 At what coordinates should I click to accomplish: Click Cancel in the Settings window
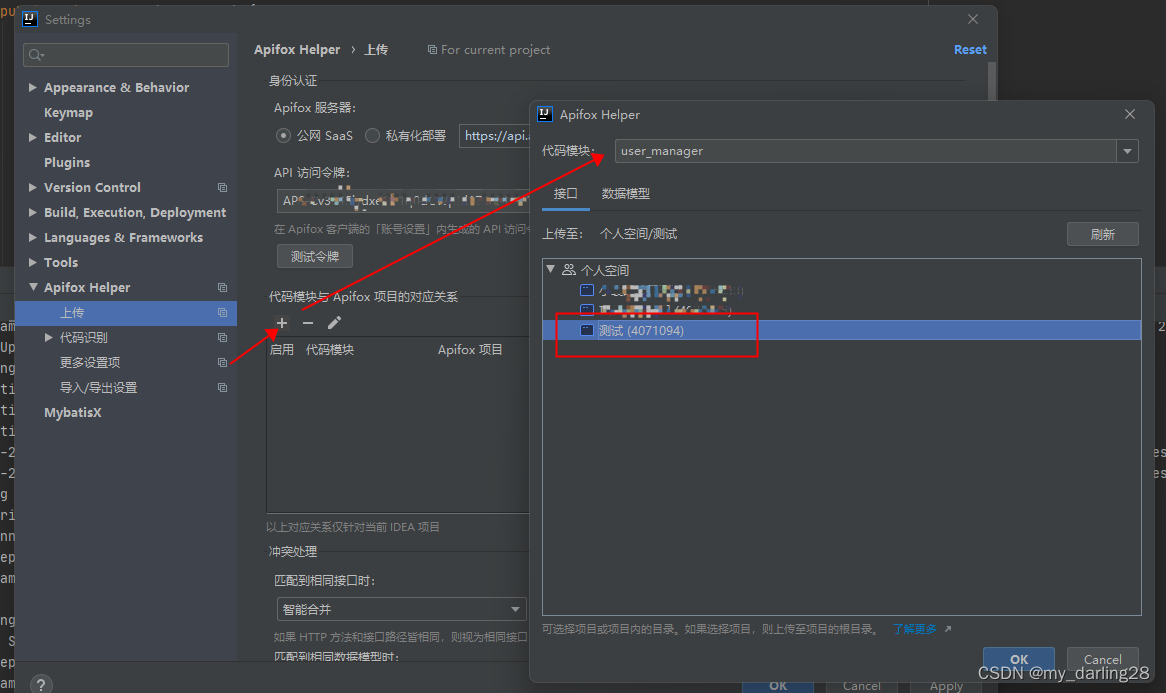[862, 686]
